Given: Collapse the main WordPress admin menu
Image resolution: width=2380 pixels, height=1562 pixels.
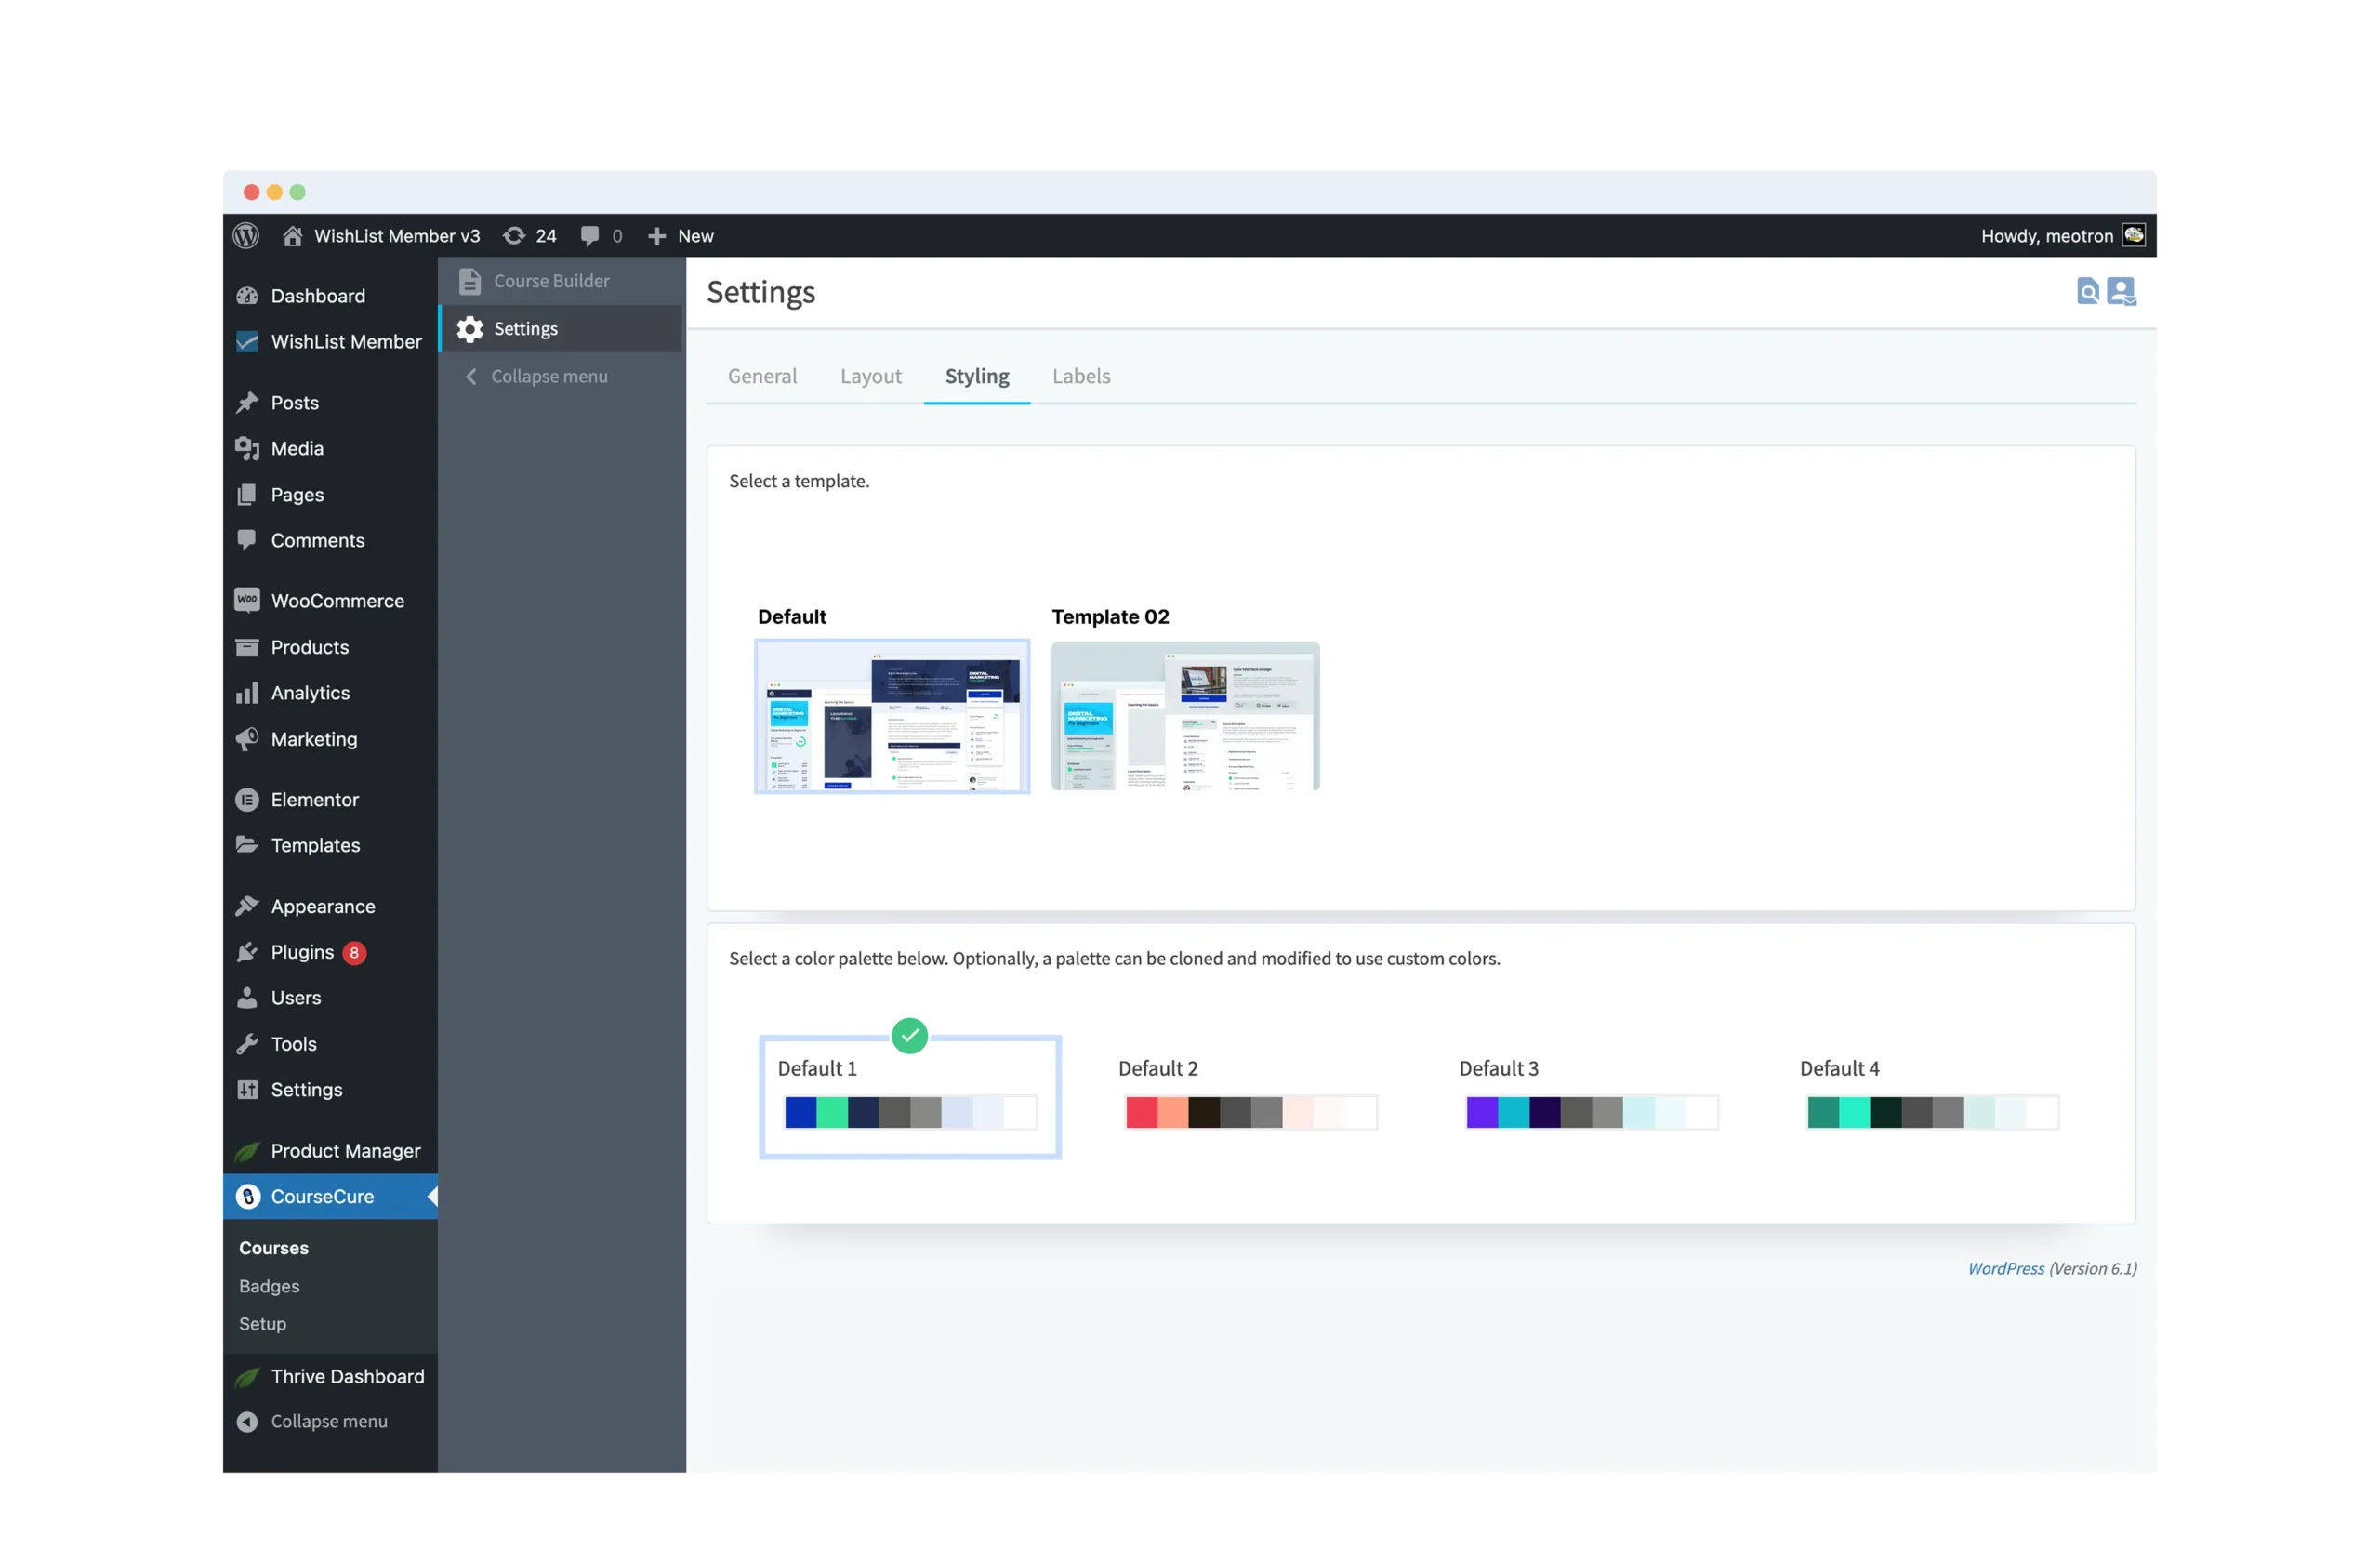Looking at the screenshot, I should tap(328, 1421).
